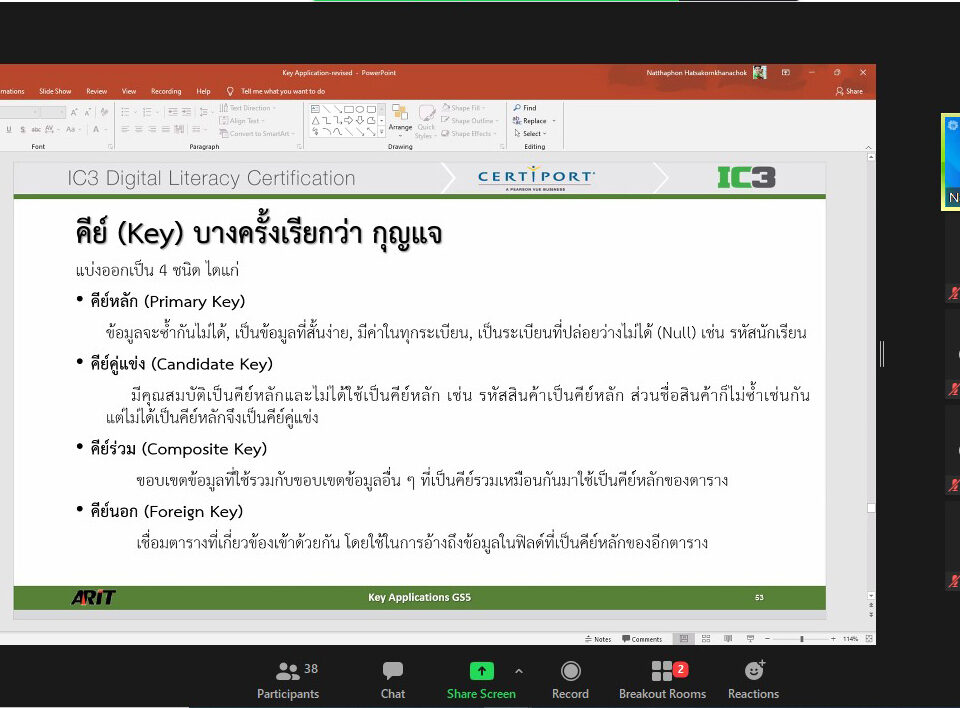Toggle strikethrough formatting
This screenshot has width=960, height=708.
[36, 129]
